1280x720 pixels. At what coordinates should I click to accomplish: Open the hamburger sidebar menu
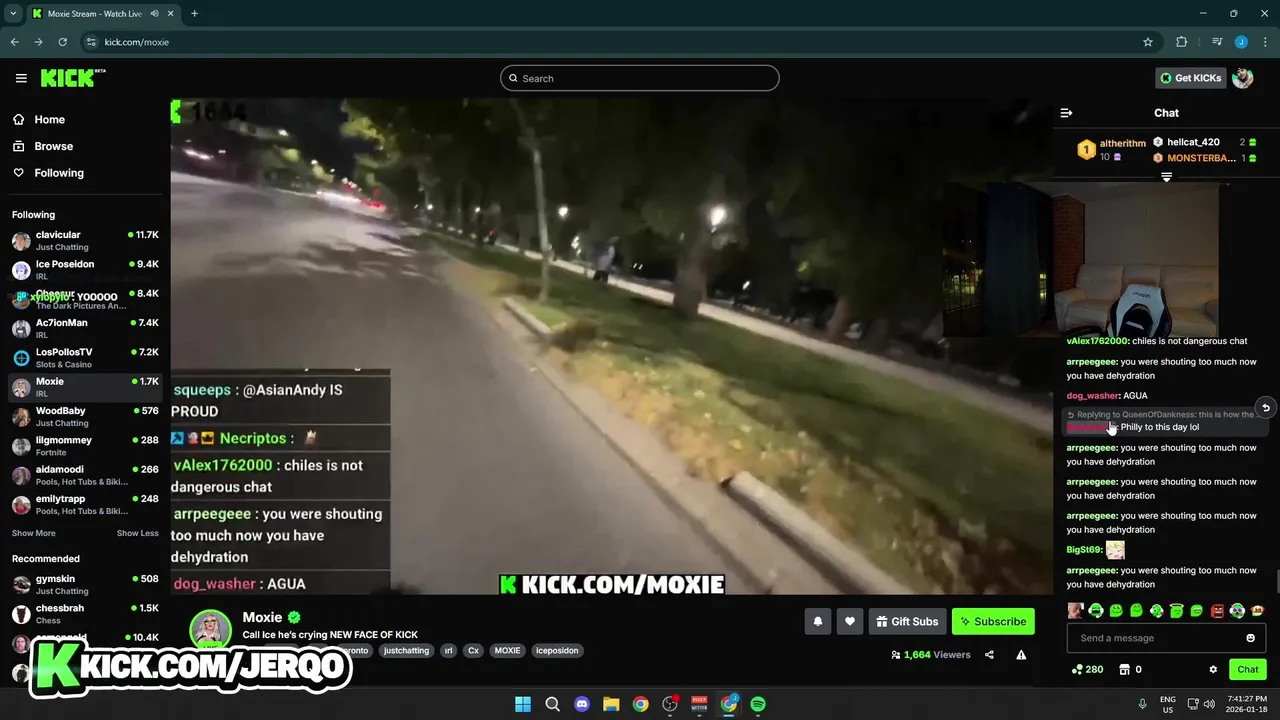pos(21,78)
